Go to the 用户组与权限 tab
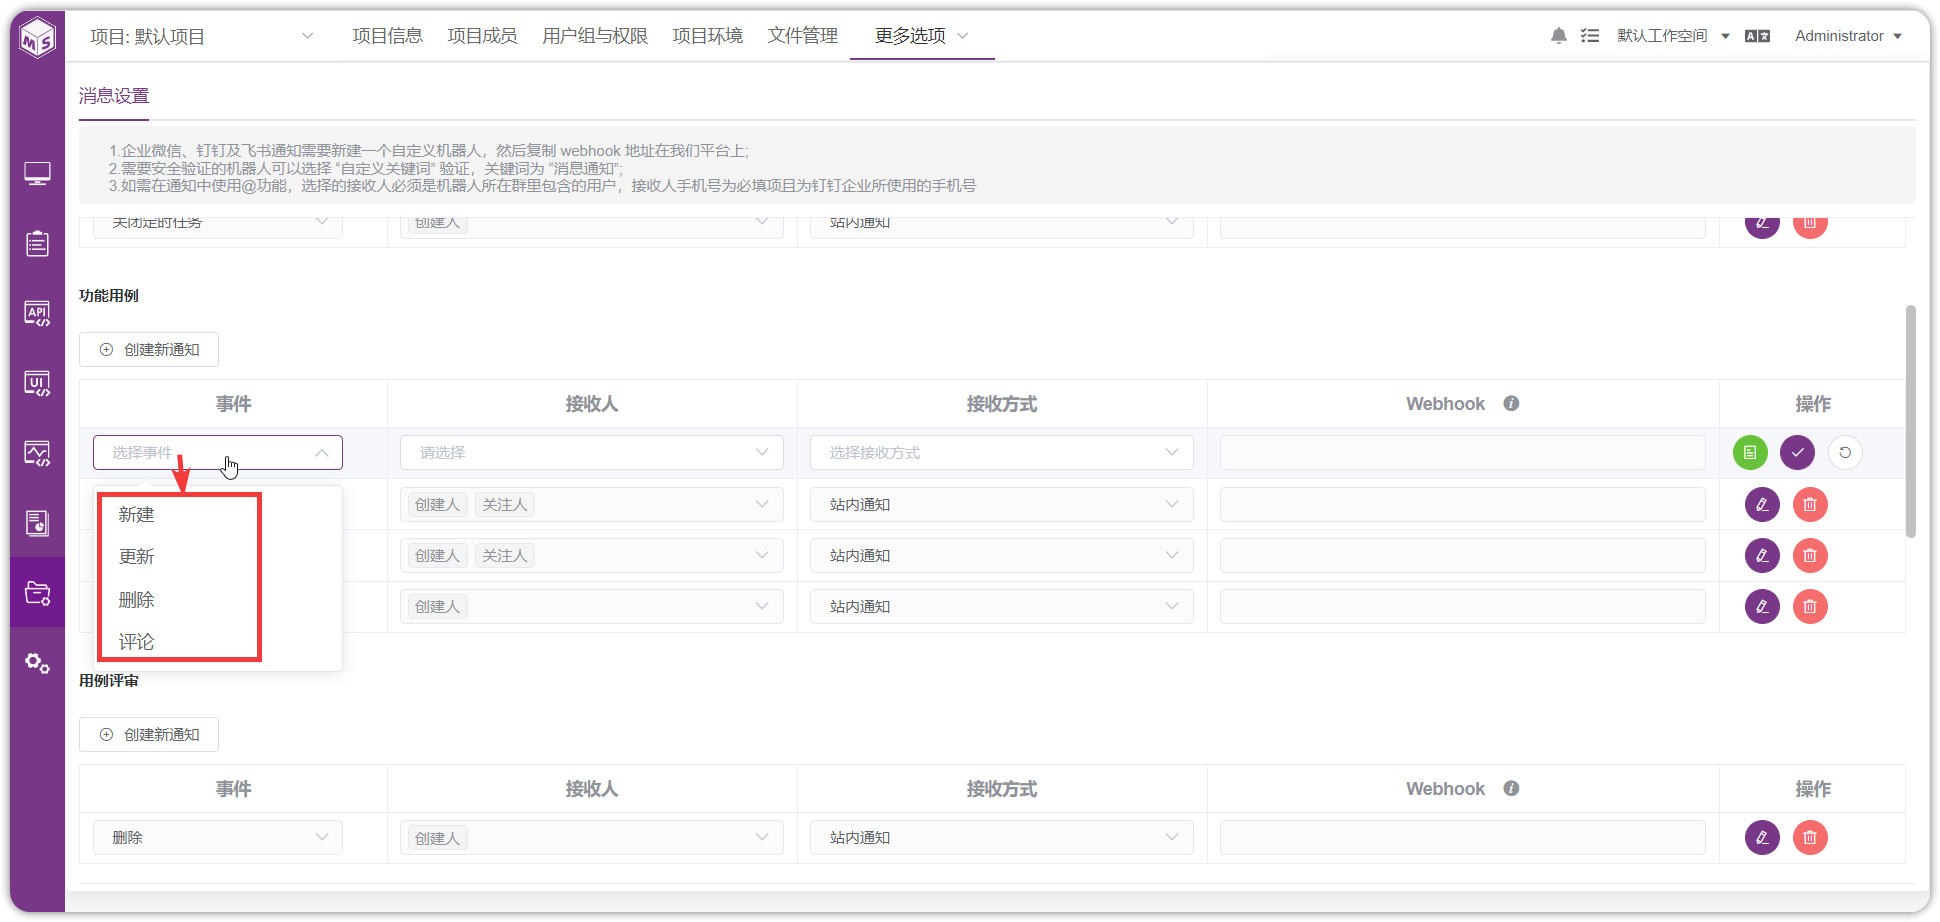 [x=595, y=36]
